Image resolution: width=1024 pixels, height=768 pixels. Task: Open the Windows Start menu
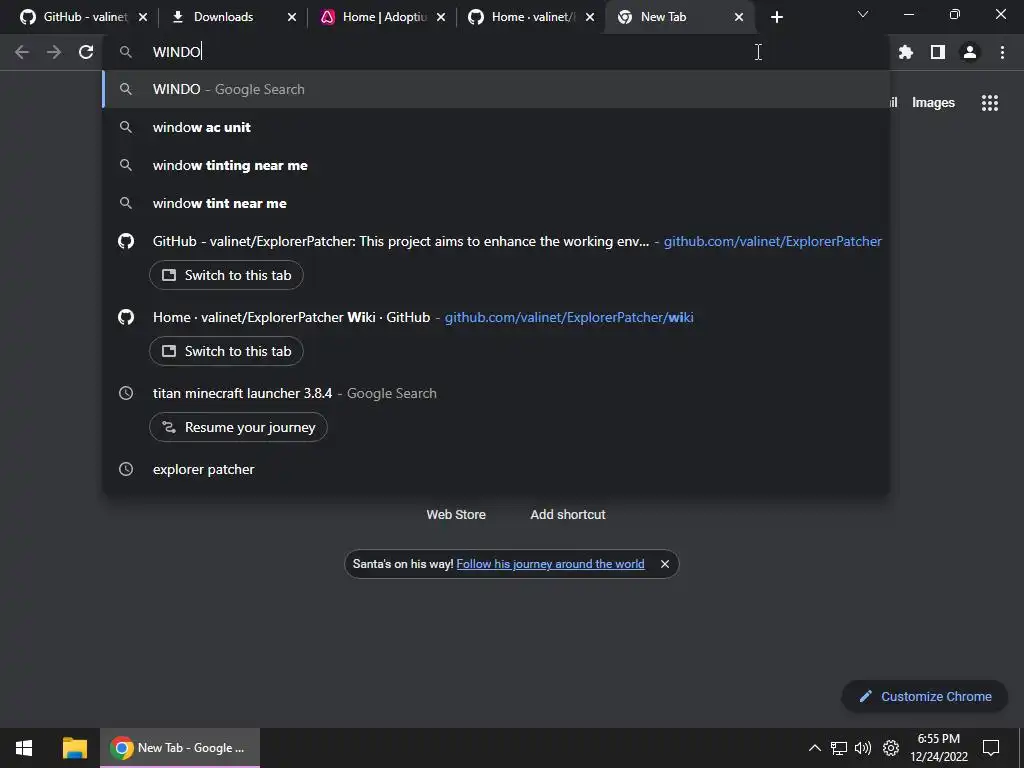pyautogui.click(x=24, y=748)
